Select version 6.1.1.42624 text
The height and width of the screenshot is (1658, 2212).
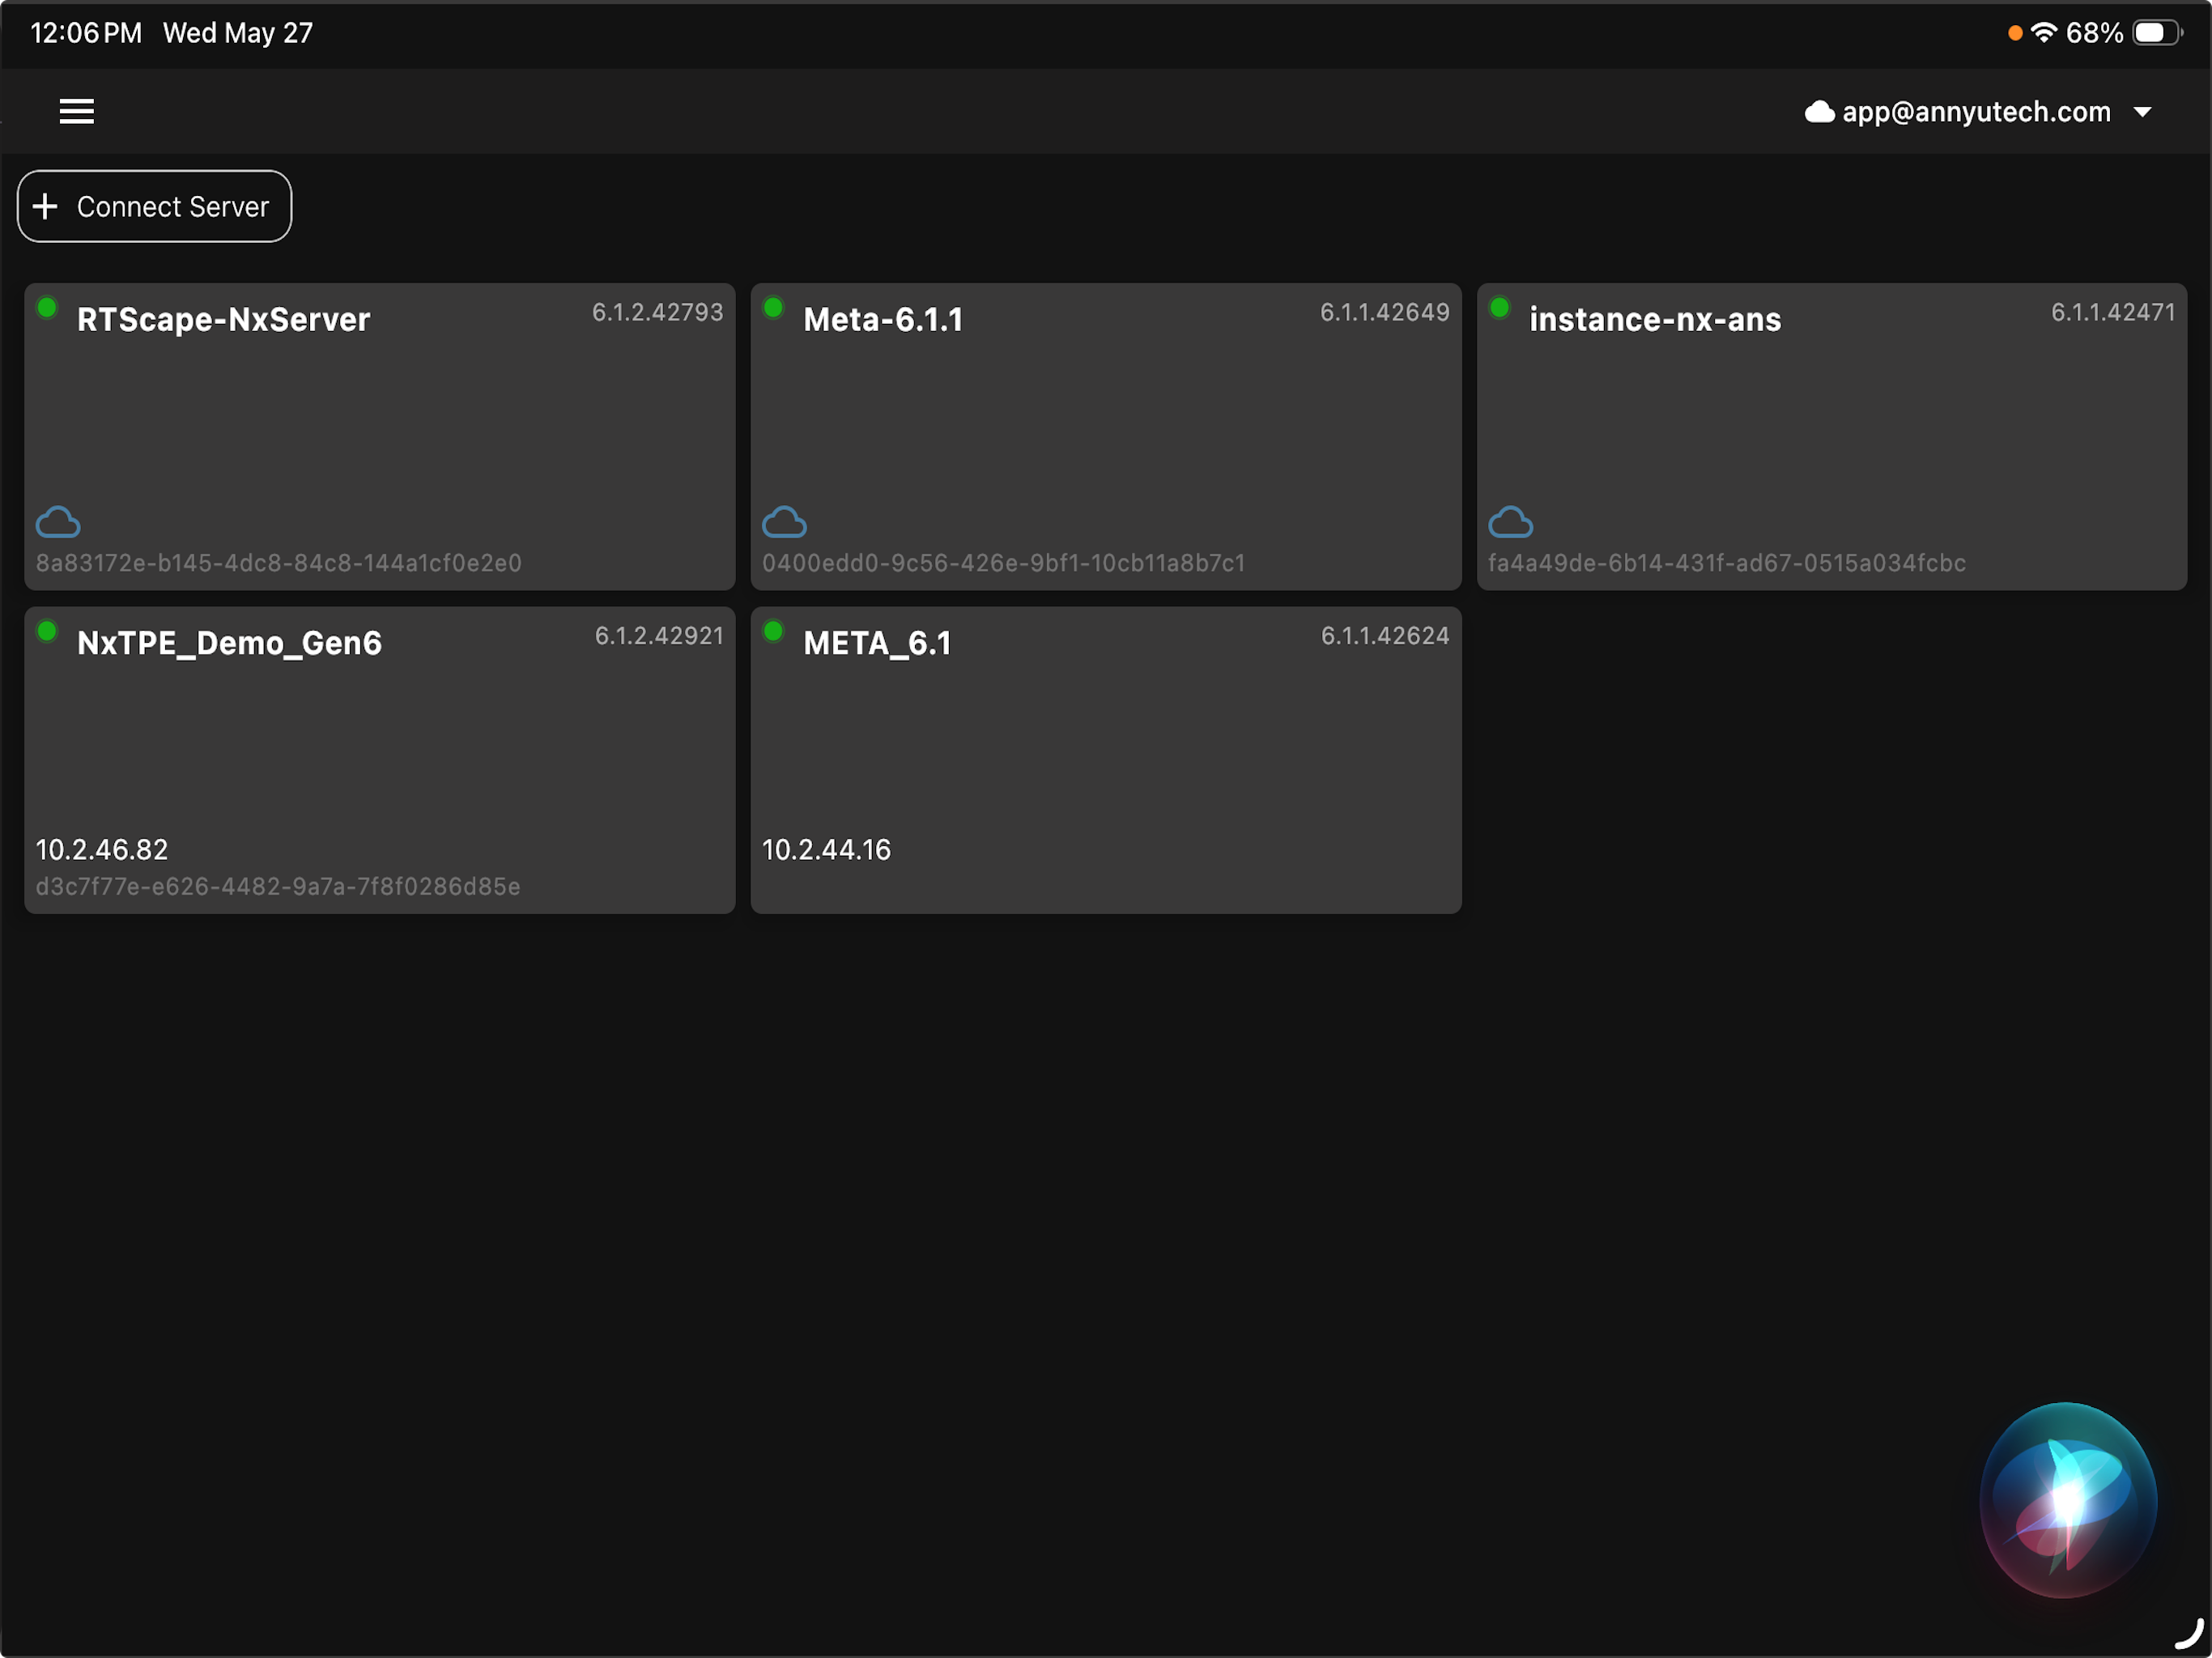coord(1385,635)
